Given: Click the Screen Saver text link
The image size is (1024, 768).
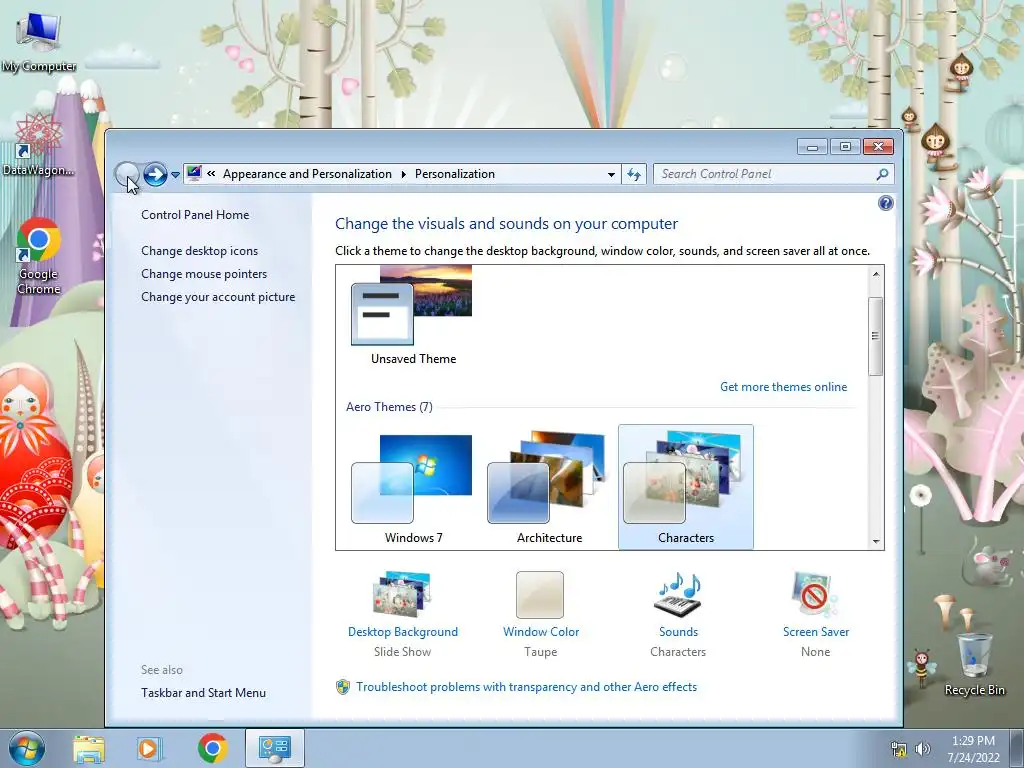Looking at the screenshot, I should coord(816,632).
